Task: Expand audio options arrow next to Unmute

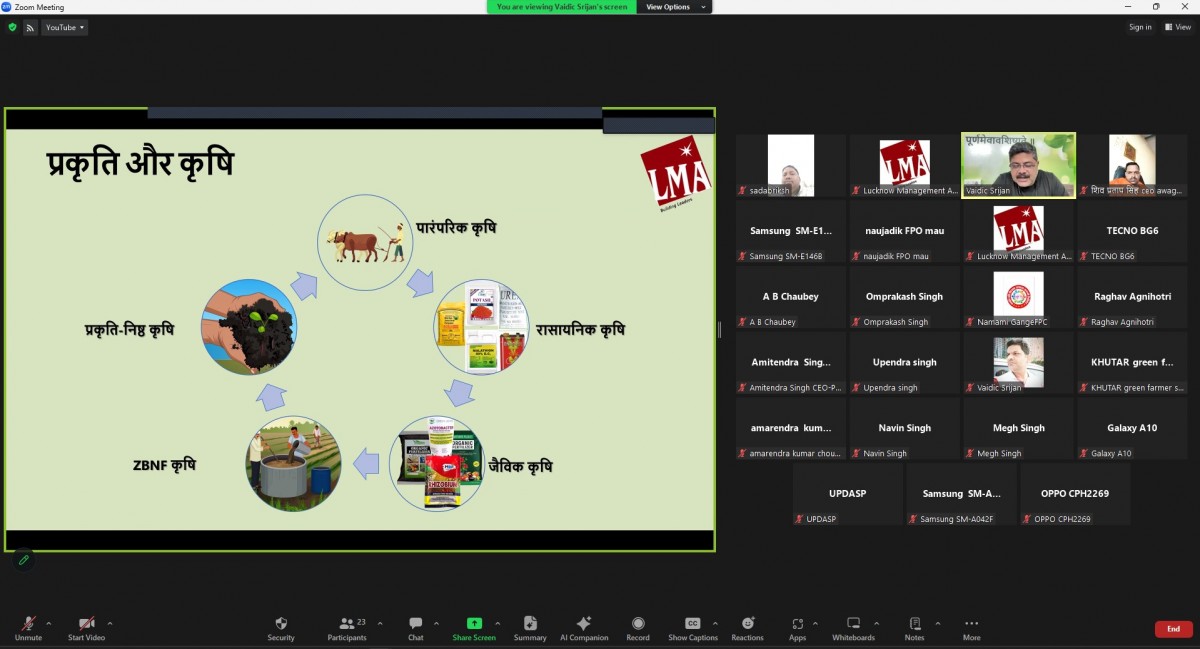Action: pos(48,623)
